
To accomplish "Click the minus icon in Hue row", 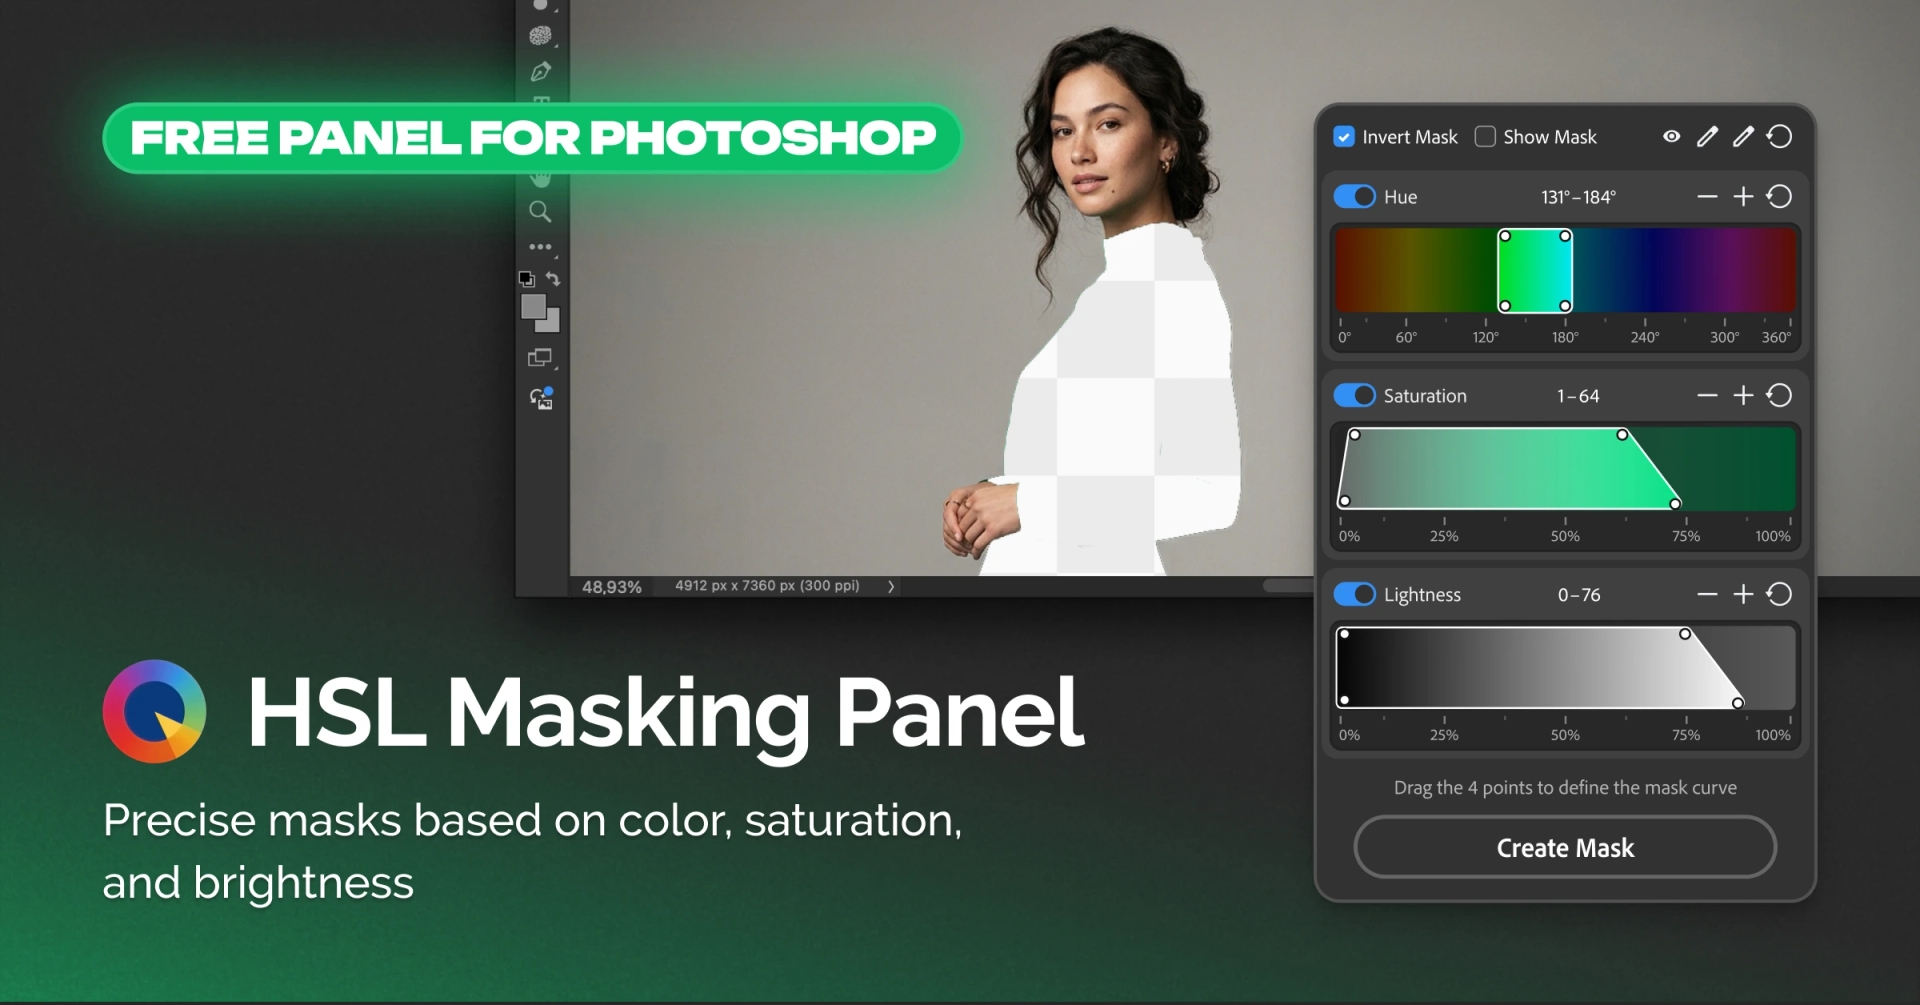I will (x=1707, y=197).
